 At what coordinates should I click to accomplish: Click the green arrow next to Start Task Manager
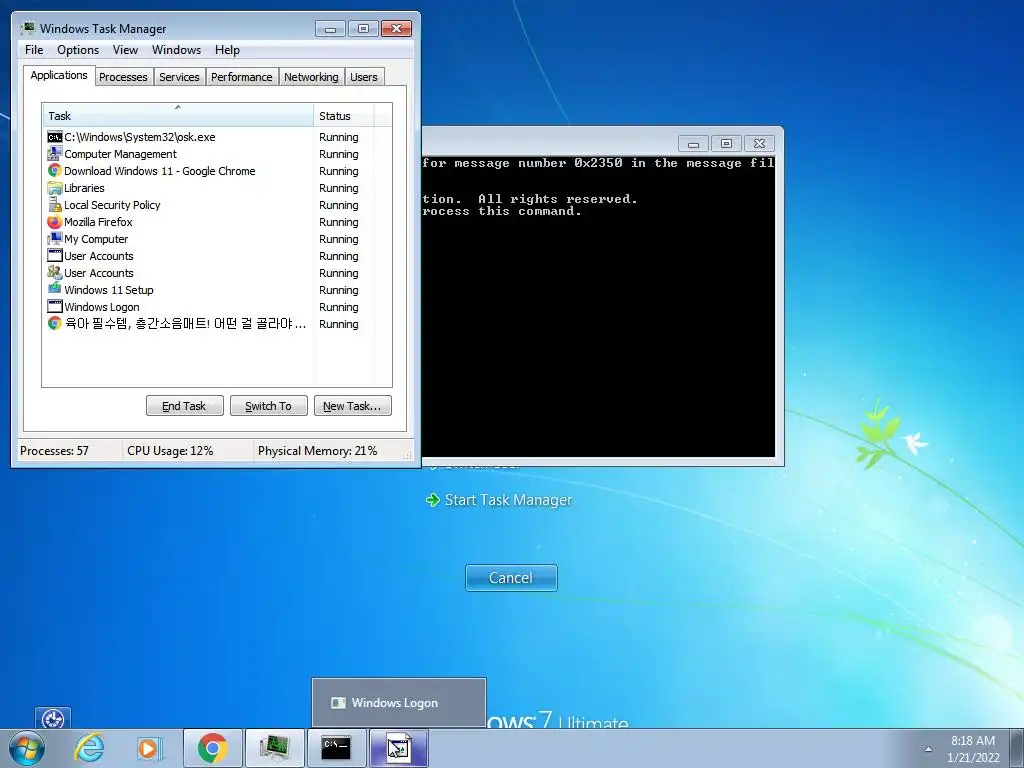(x=432, y=500)
